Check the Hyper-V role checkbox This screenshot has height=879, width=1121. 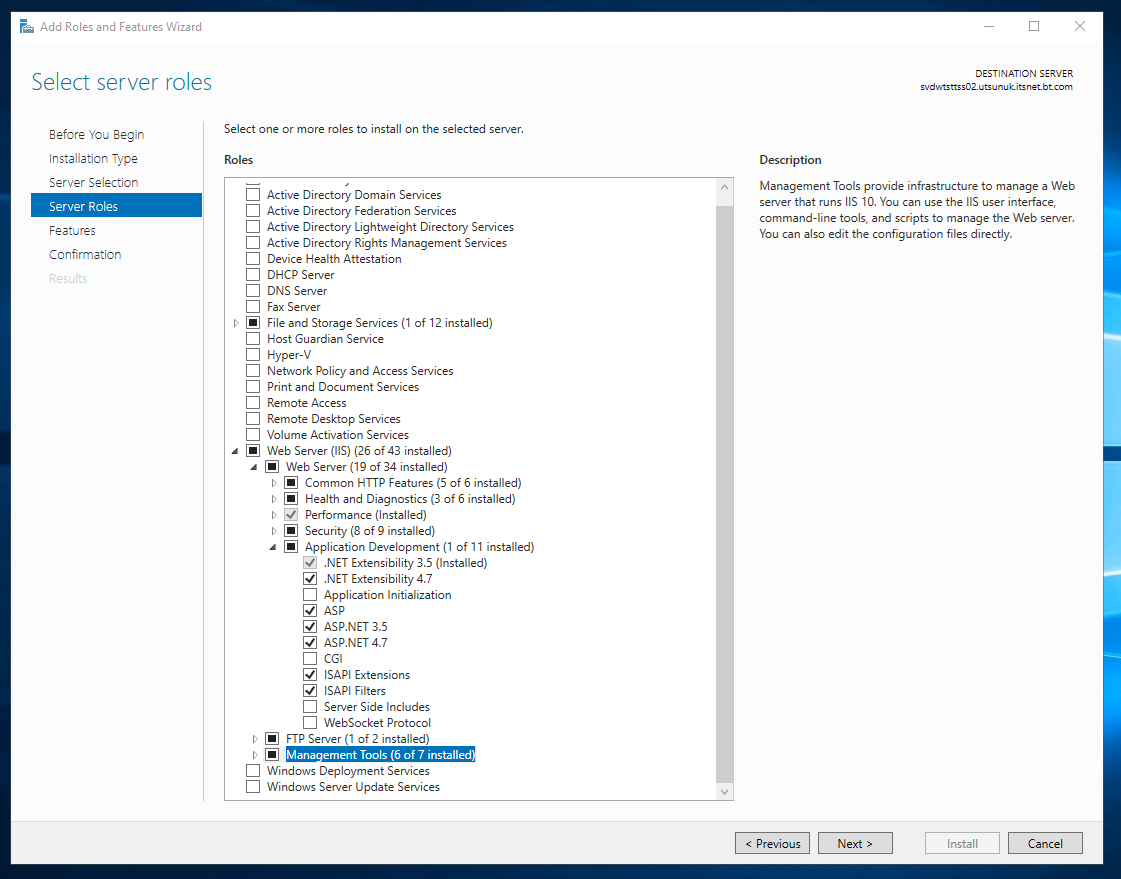(253, 354)
